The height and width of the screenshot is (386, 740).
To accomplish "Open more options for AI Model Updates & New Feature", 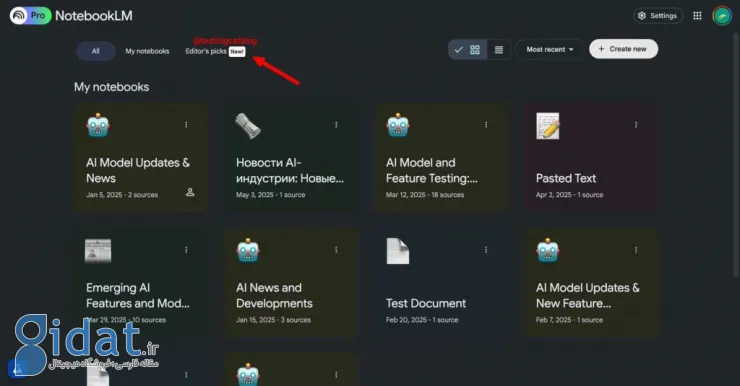I will [636, 250].
